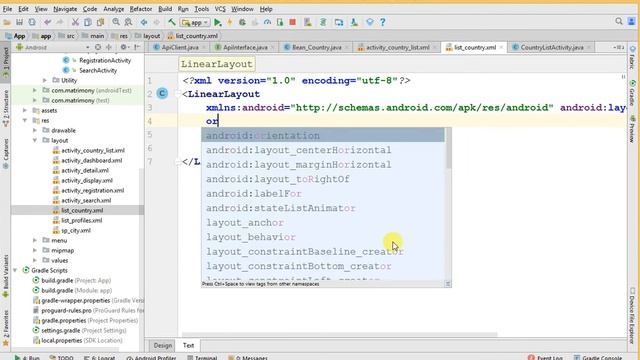Click the Search Everywhere magnifier icon
640x360 pixels.
point(619,21)
